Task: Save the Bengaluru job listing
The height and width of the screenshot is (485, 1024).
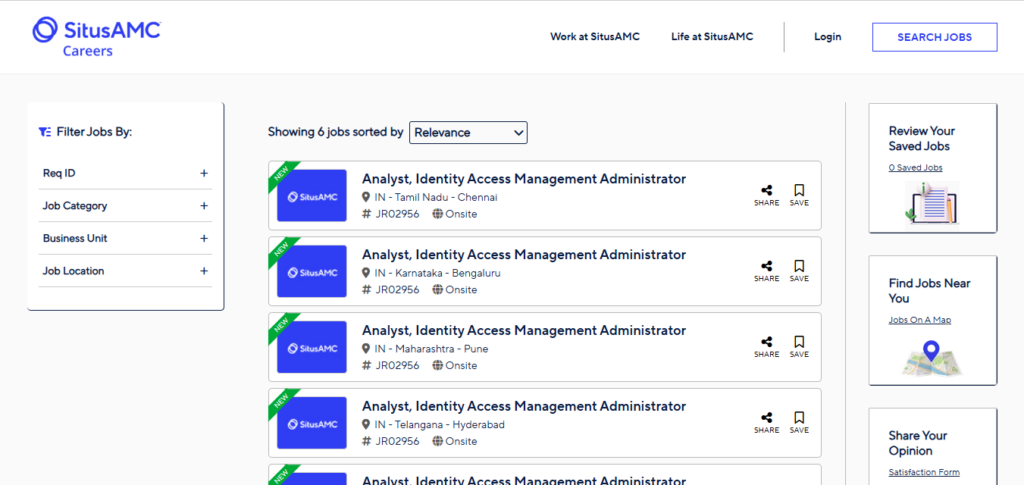Action: click(799, 271)
